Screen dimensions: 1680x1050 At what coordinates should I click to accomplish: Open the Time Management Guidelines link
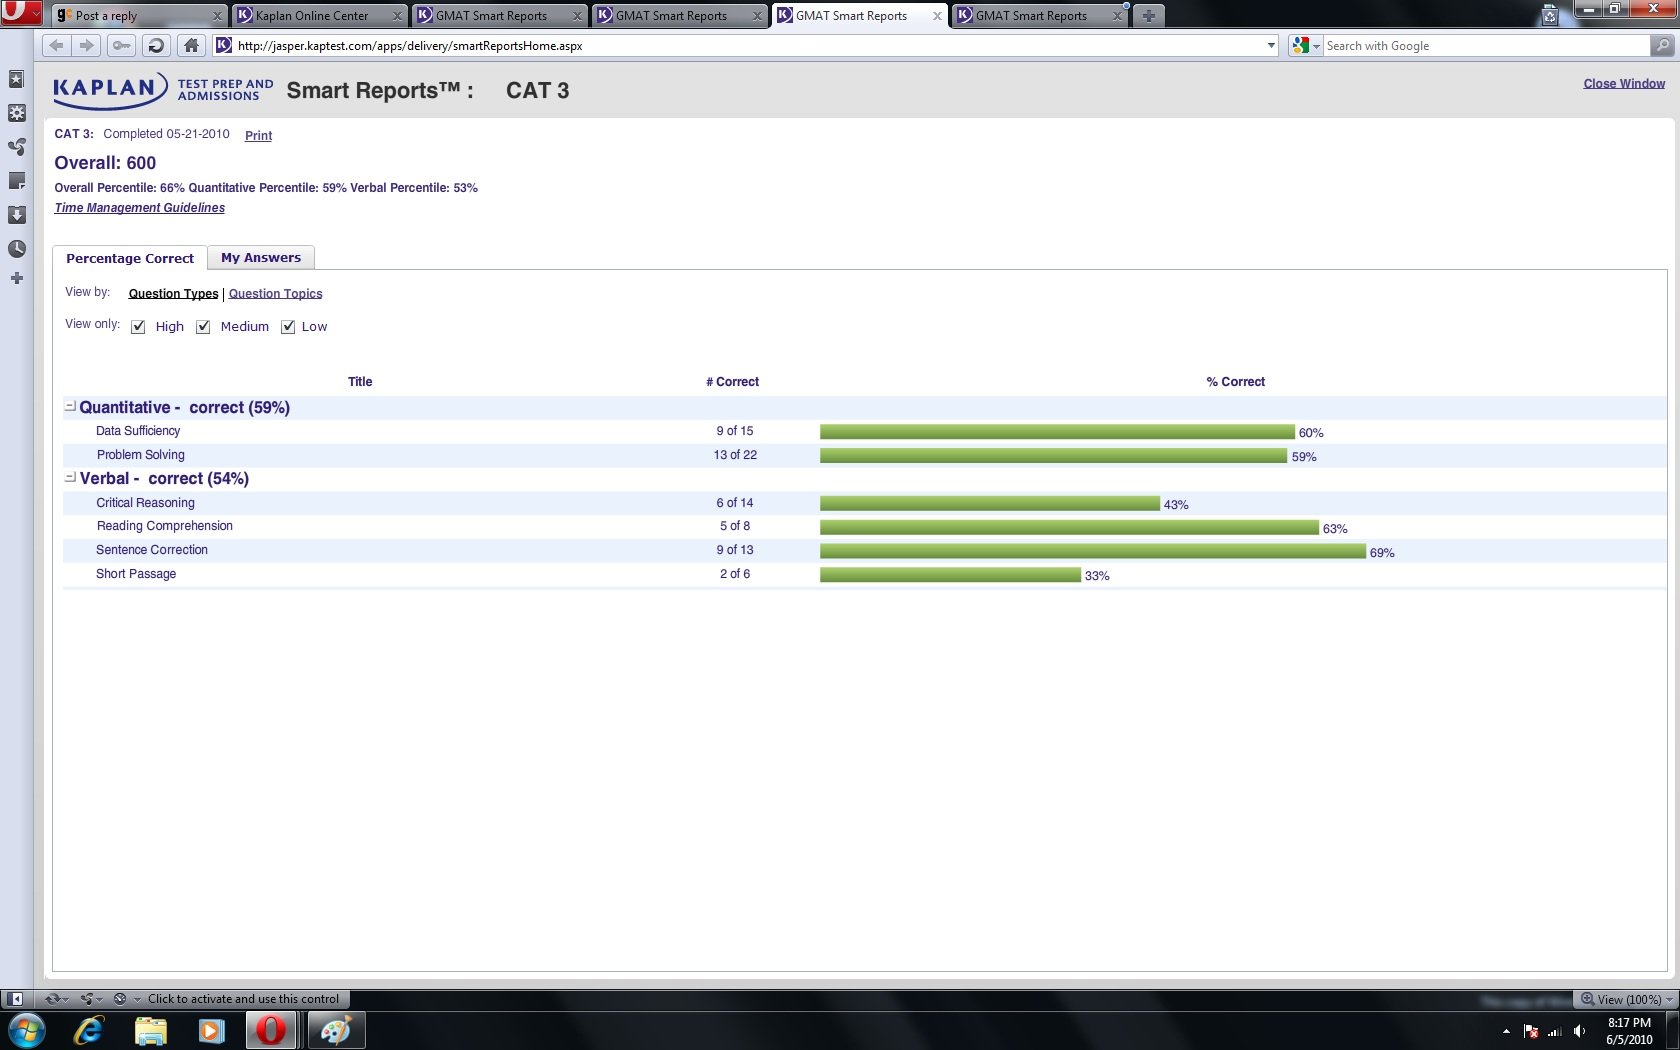[x=140, y=208]
